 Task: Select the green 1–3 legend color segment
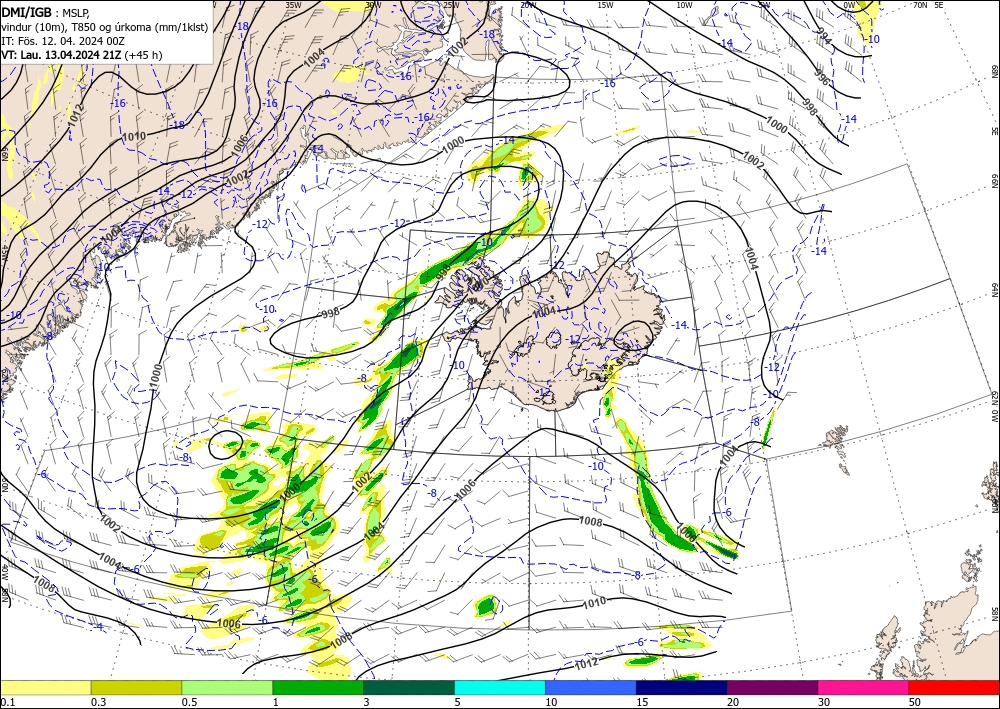pyautogui.click(x=318, y=687)
